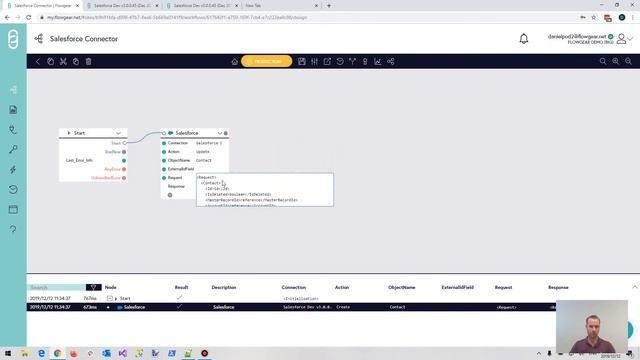The image size is (640, 360).
Task: Click the copy icon in the design toolbar
Action: click(51, 62)
